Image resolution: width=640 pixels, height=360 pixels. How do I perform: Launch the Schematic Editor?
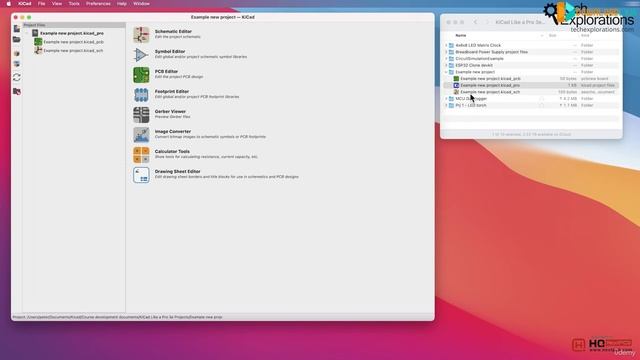click(141, 35)
